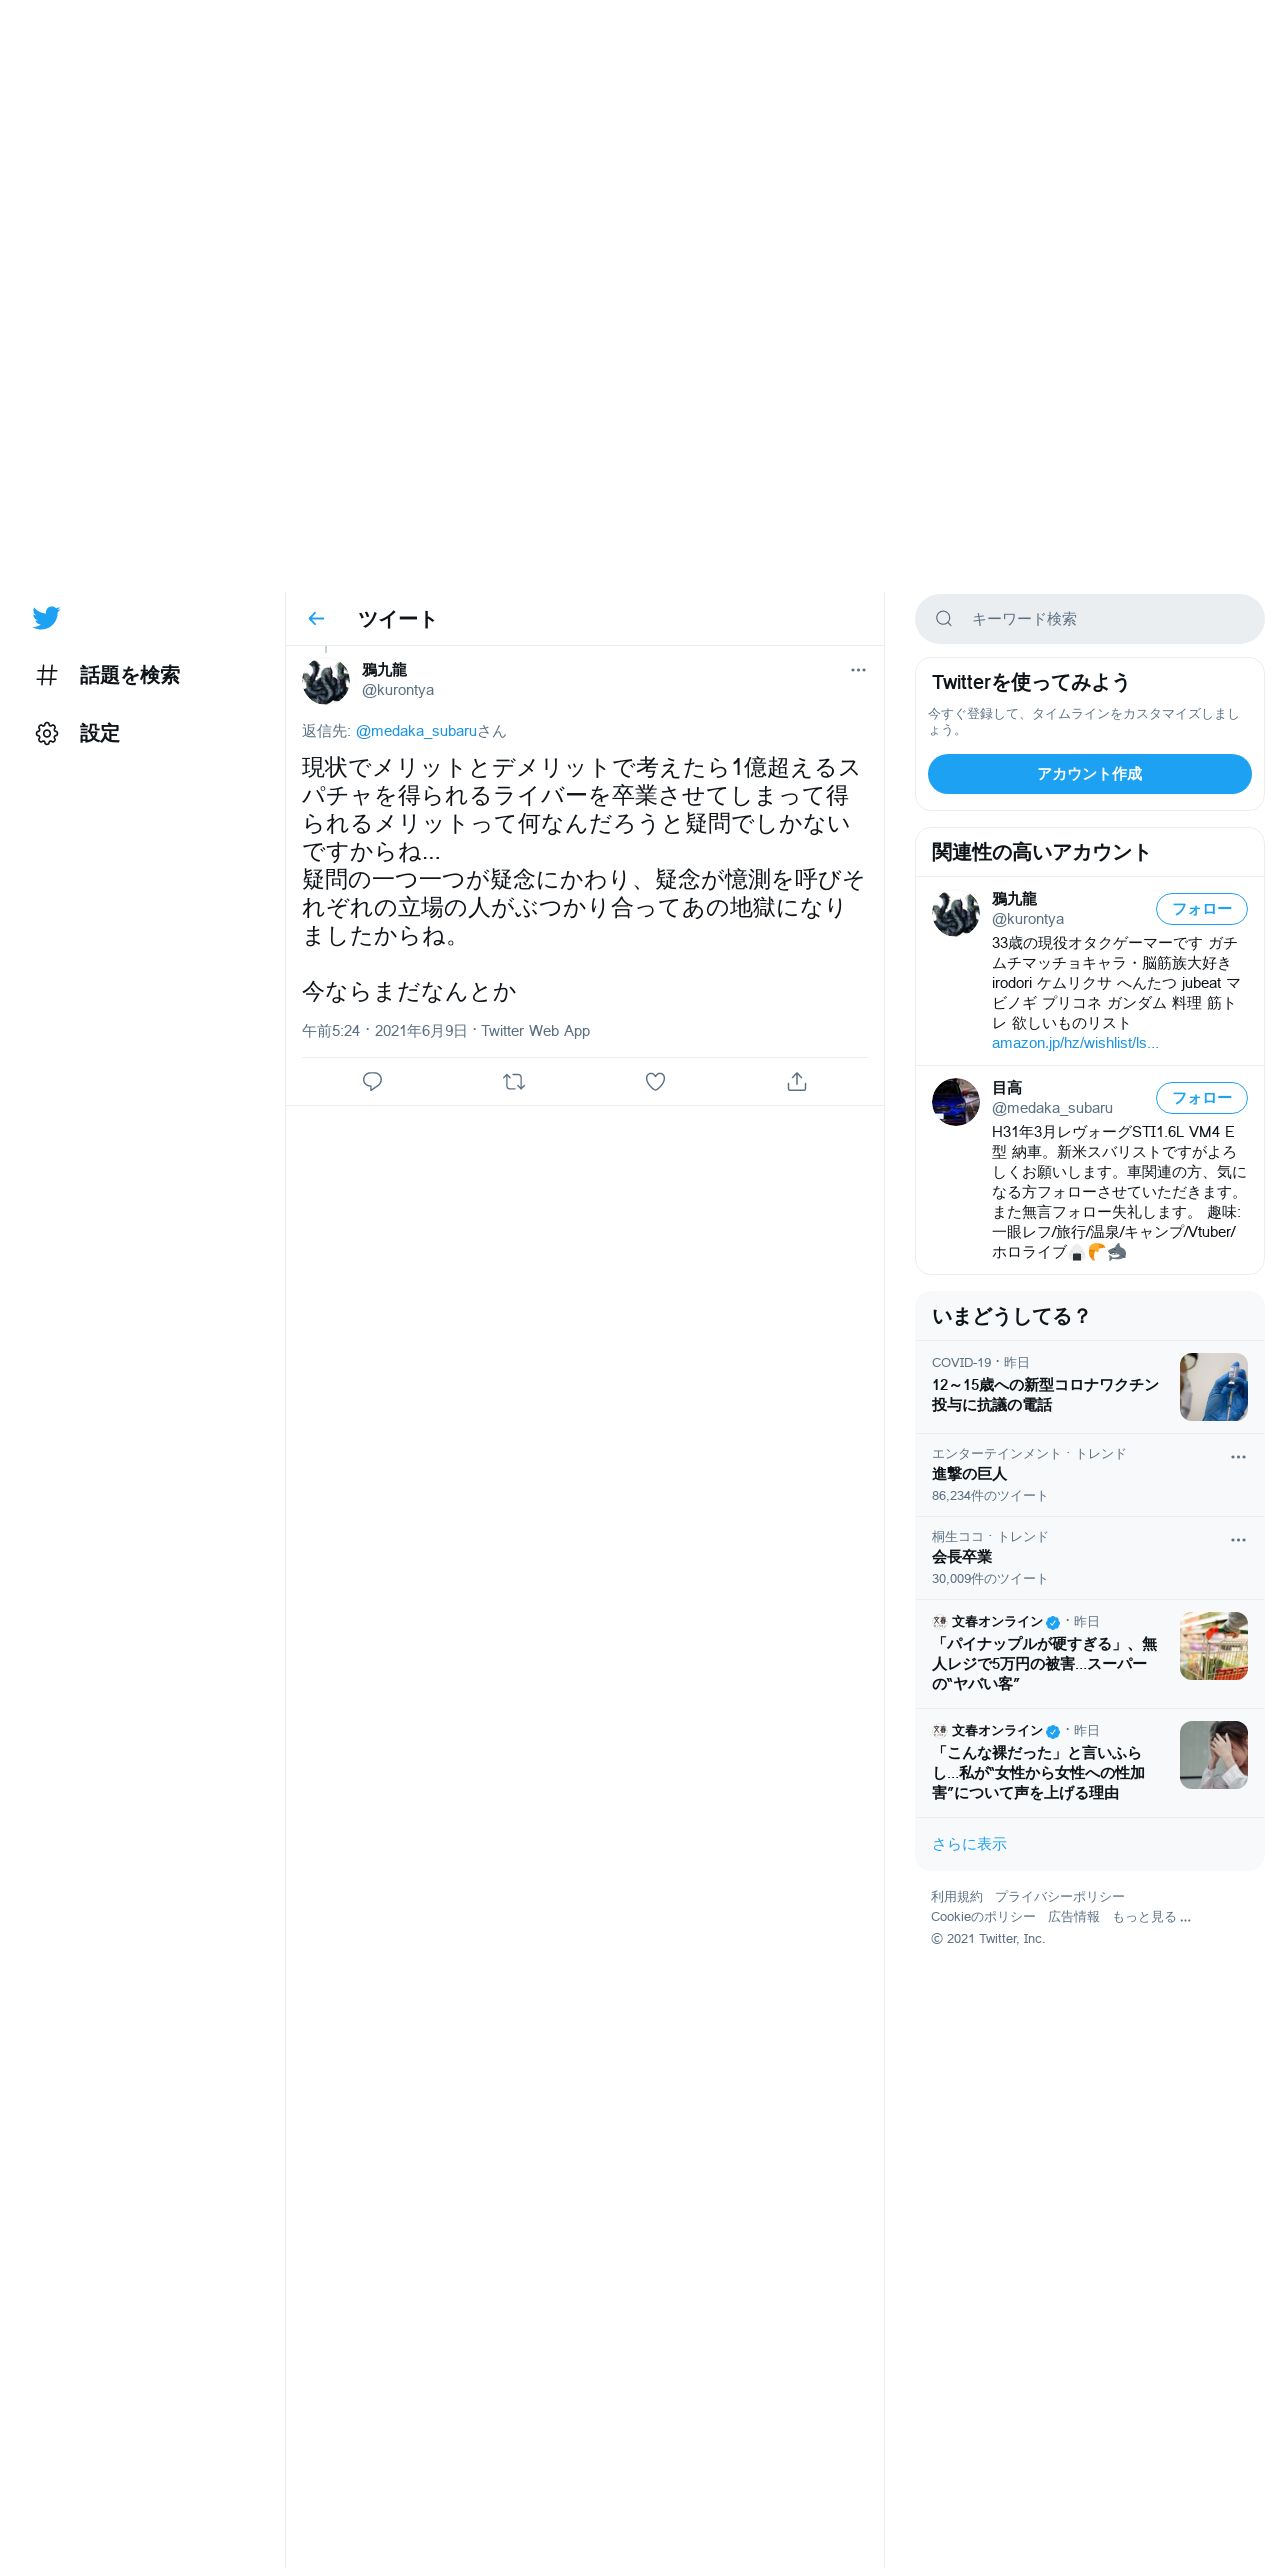The height and width of the screenshot is (2568, 1284).
Task: Click さらに表示 to show more trends
Action: coord(969,1844)
